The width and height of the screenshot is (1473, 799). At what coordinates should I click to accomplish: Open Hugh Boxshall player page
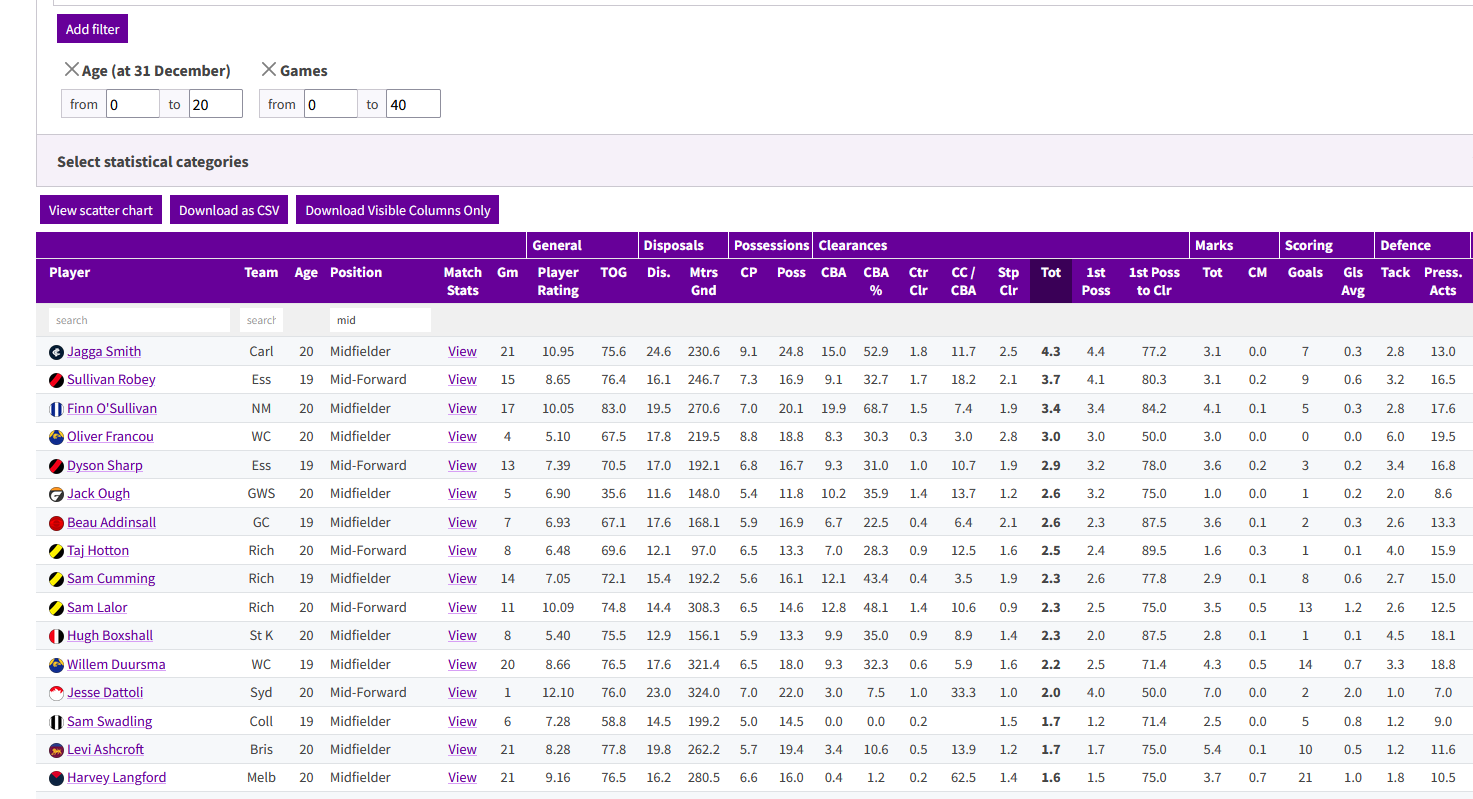110,636
